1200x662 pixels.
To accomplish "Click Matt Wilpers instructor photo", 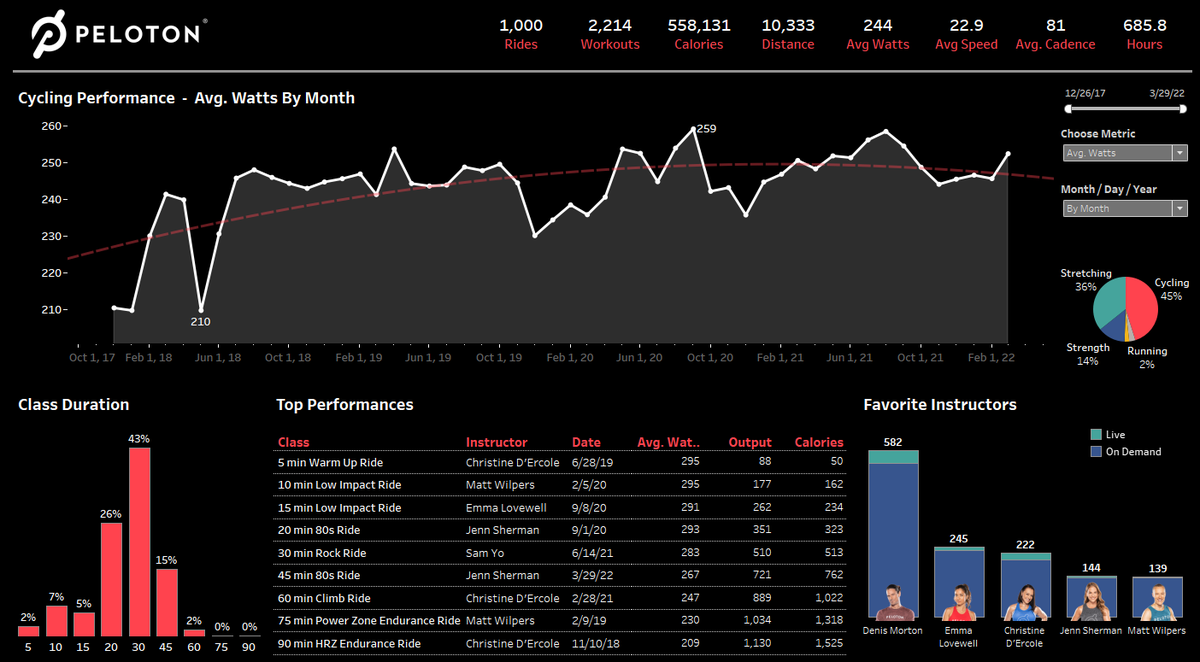I will 1158,602.
